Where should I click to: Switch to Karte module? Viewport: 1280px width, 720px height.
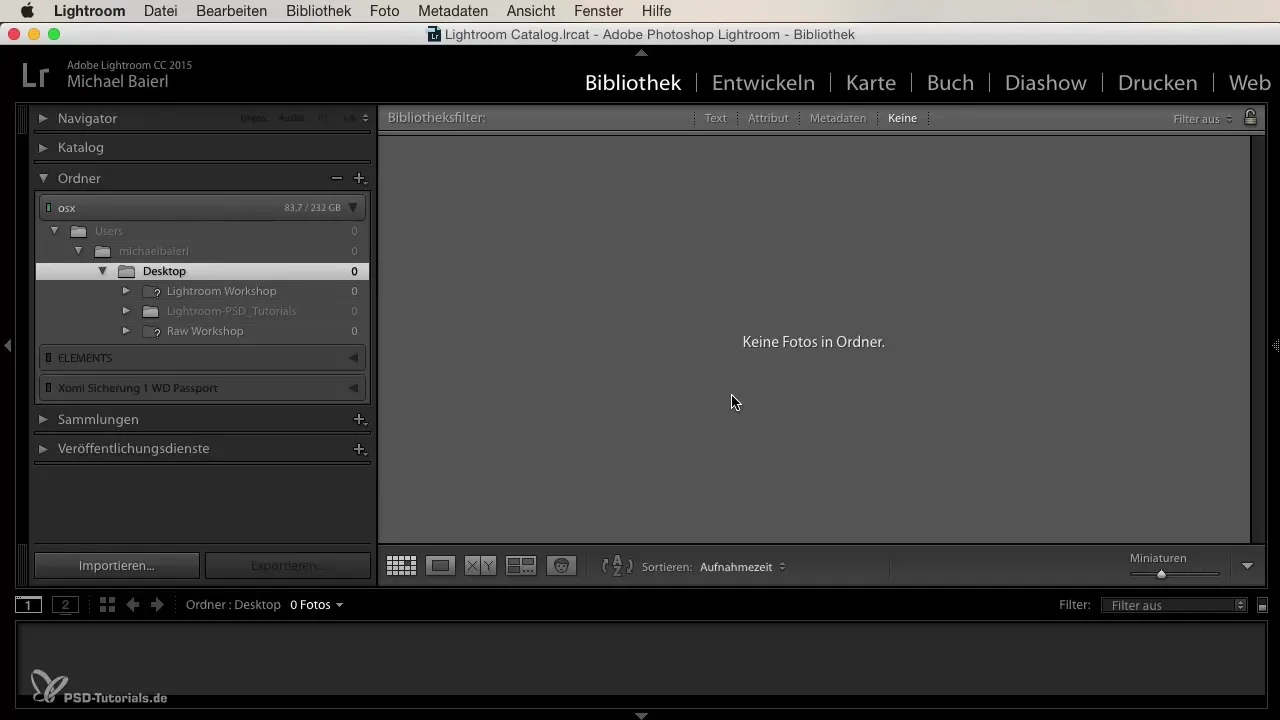point(871,83)
